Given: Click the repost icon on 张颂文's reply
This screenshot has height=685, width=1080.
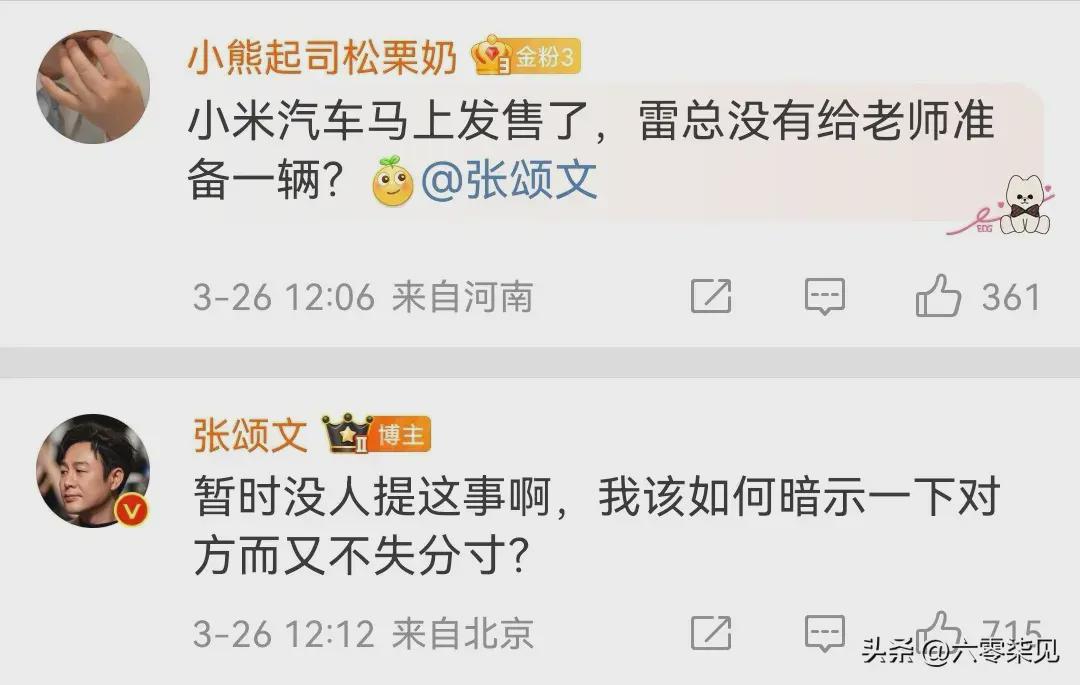Looking at the screenshot, I should click(711, 633).
